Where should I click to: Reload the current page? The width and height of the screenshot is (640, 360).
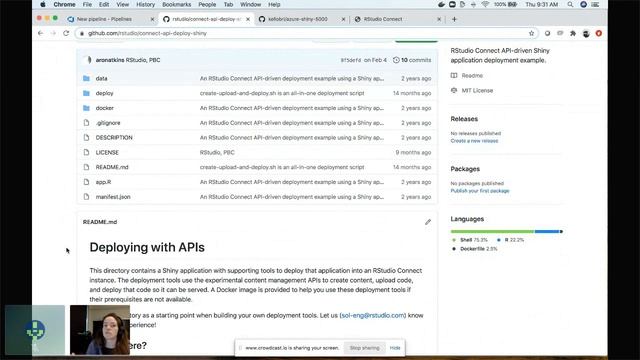(66, 33)
